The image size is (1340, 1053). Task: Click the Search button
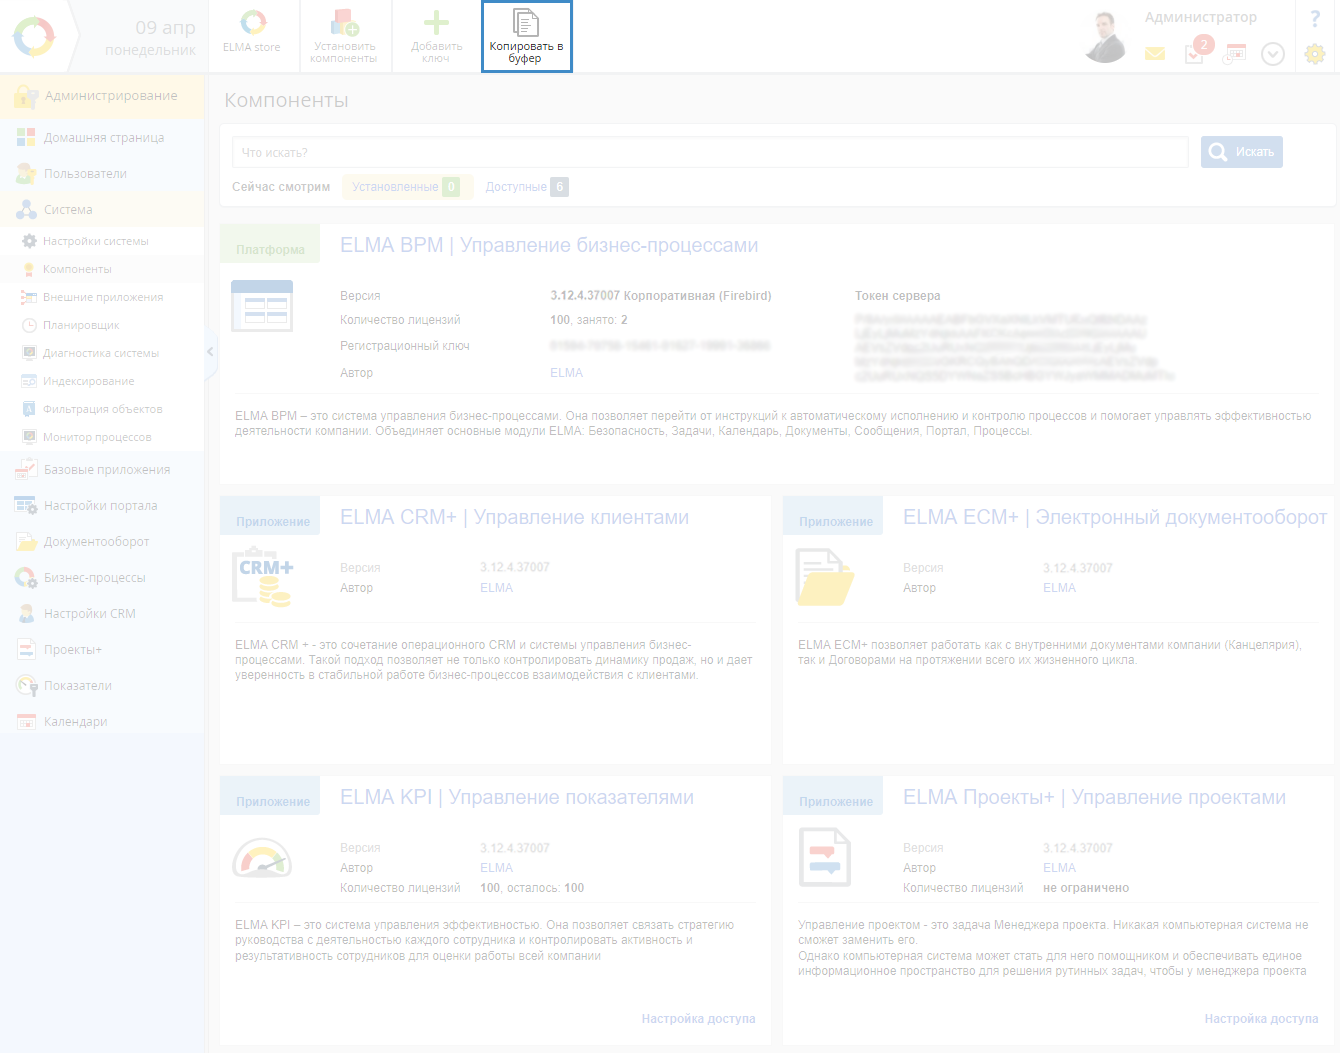pos(1241,152)
